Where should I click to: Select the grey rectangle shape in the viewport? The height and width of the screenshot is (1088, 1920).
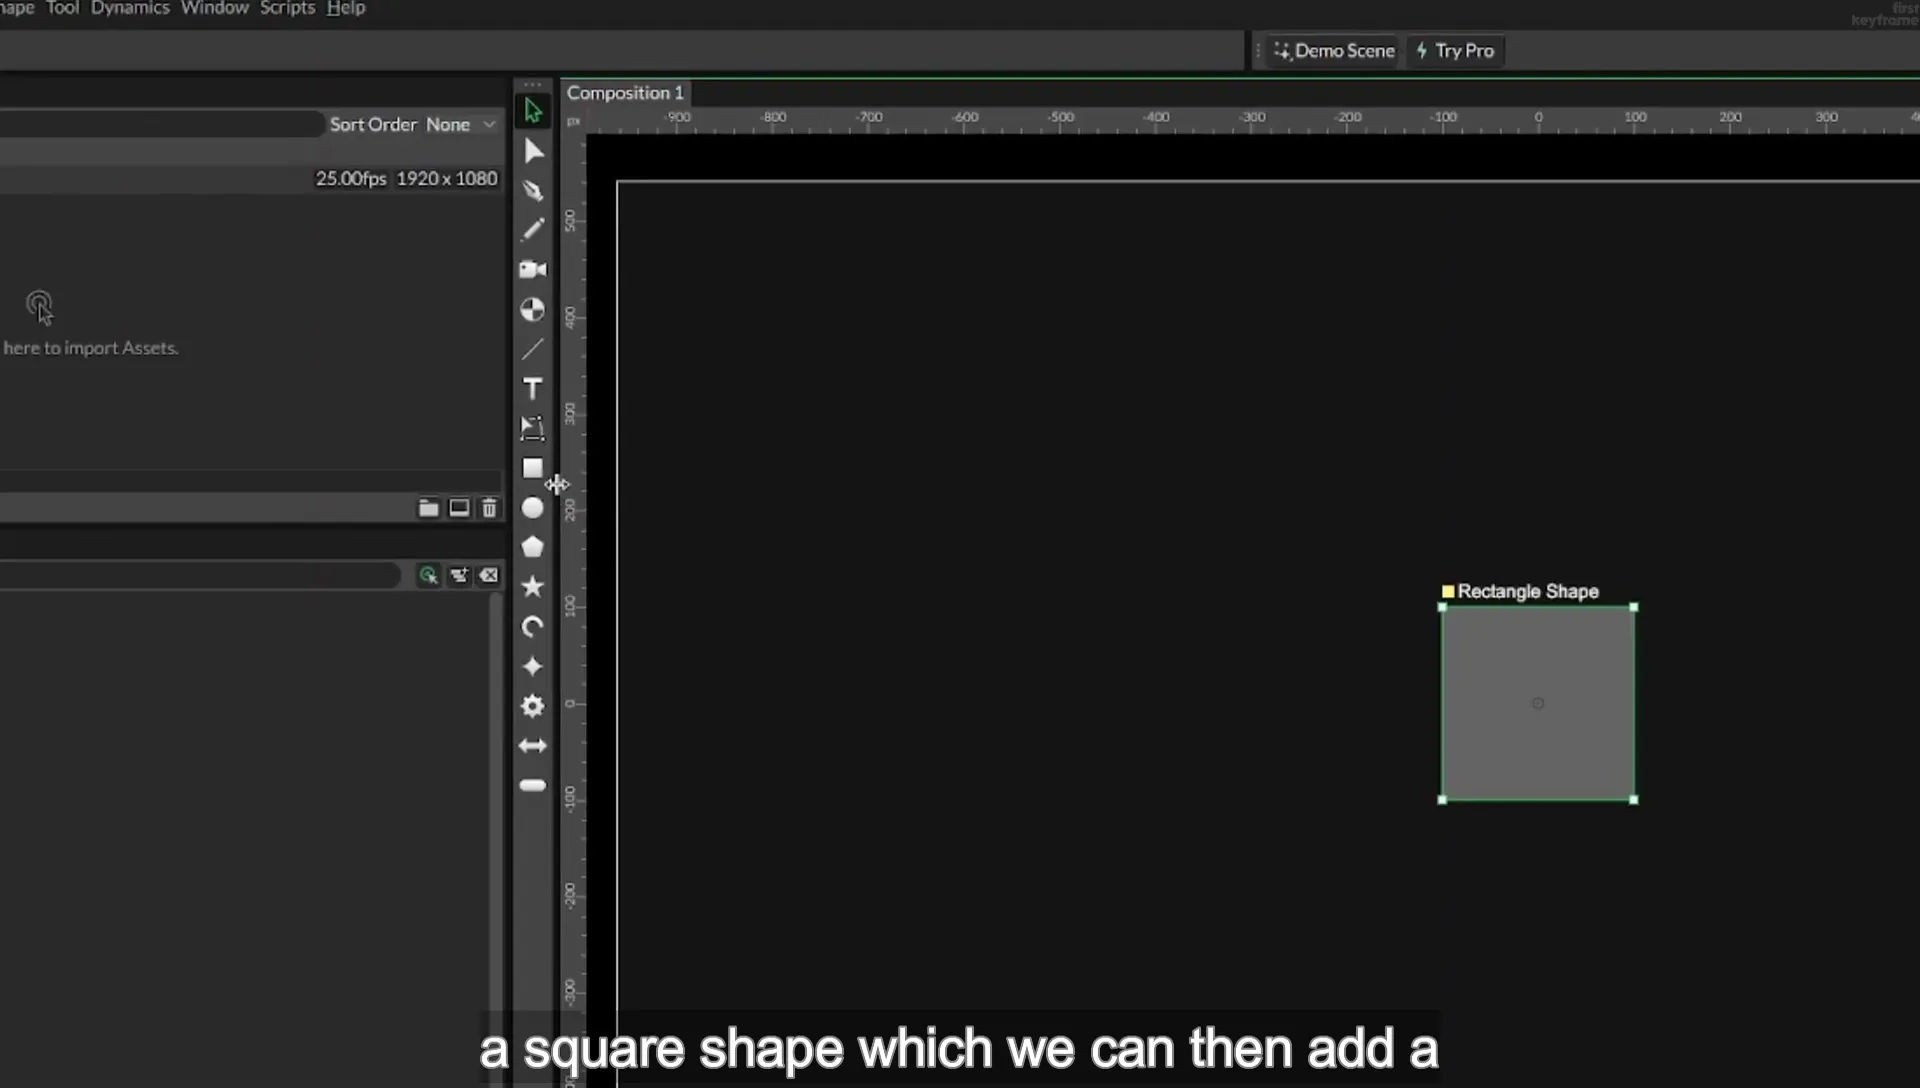tap(1538, 703)
